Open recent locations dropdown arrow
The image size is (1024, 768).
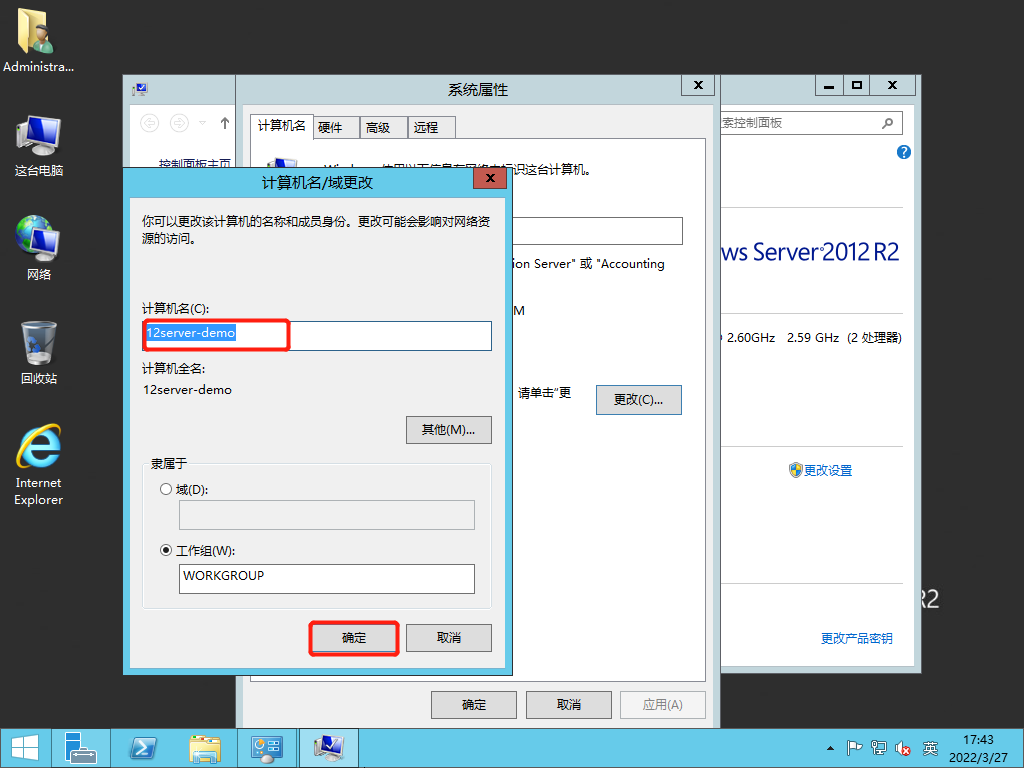(202, 123)
